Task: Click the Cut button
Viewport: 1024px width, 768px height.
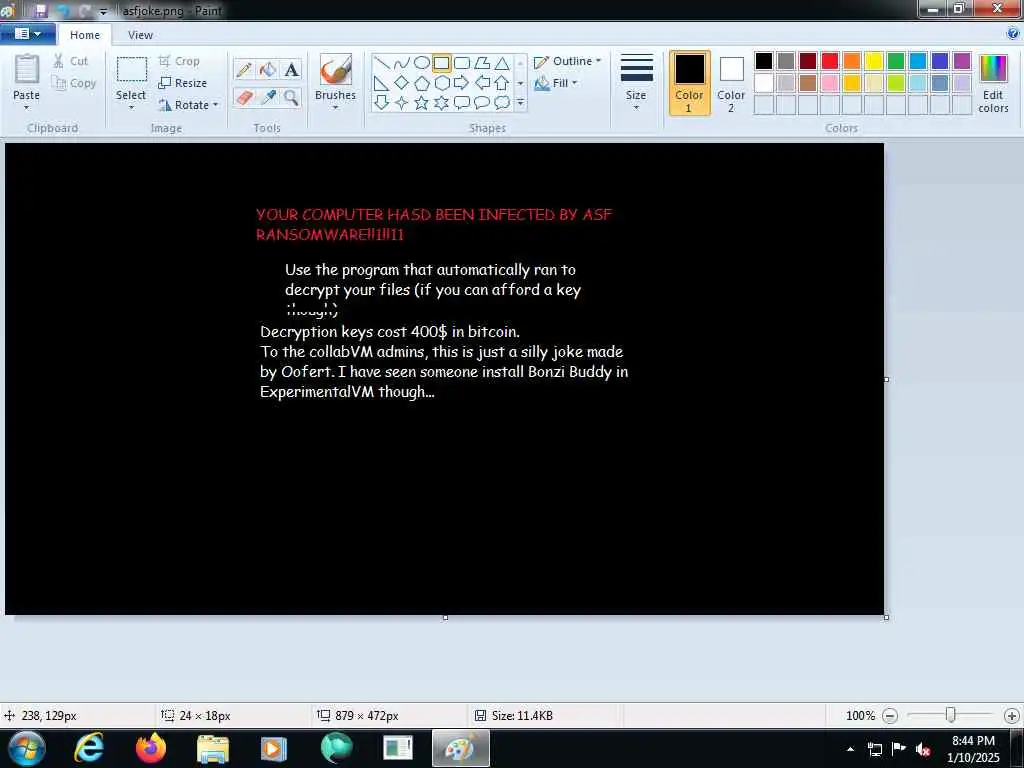Action: pyautogui.click(x=71, y=61)
